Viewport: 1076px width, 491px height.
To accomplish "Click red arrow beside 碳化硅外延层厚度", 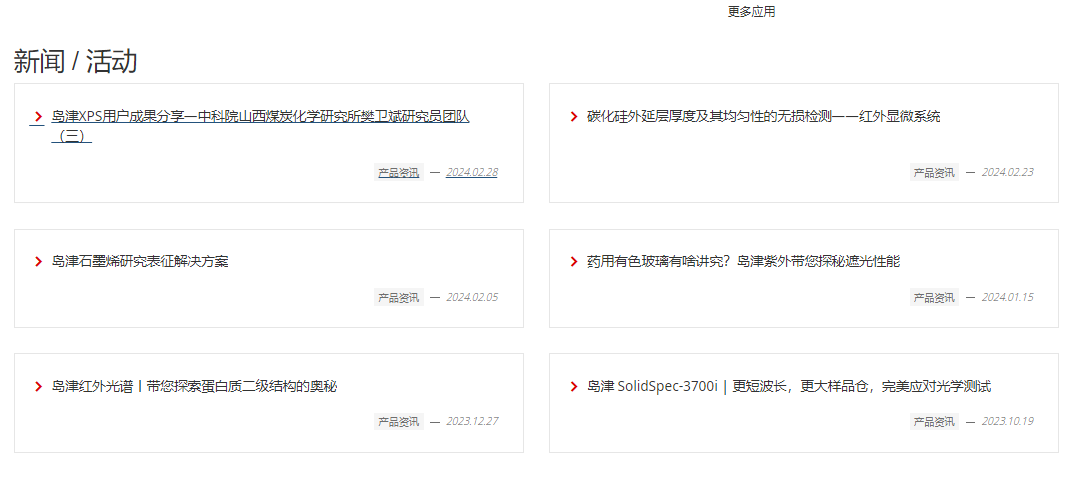I will [574, 117].
